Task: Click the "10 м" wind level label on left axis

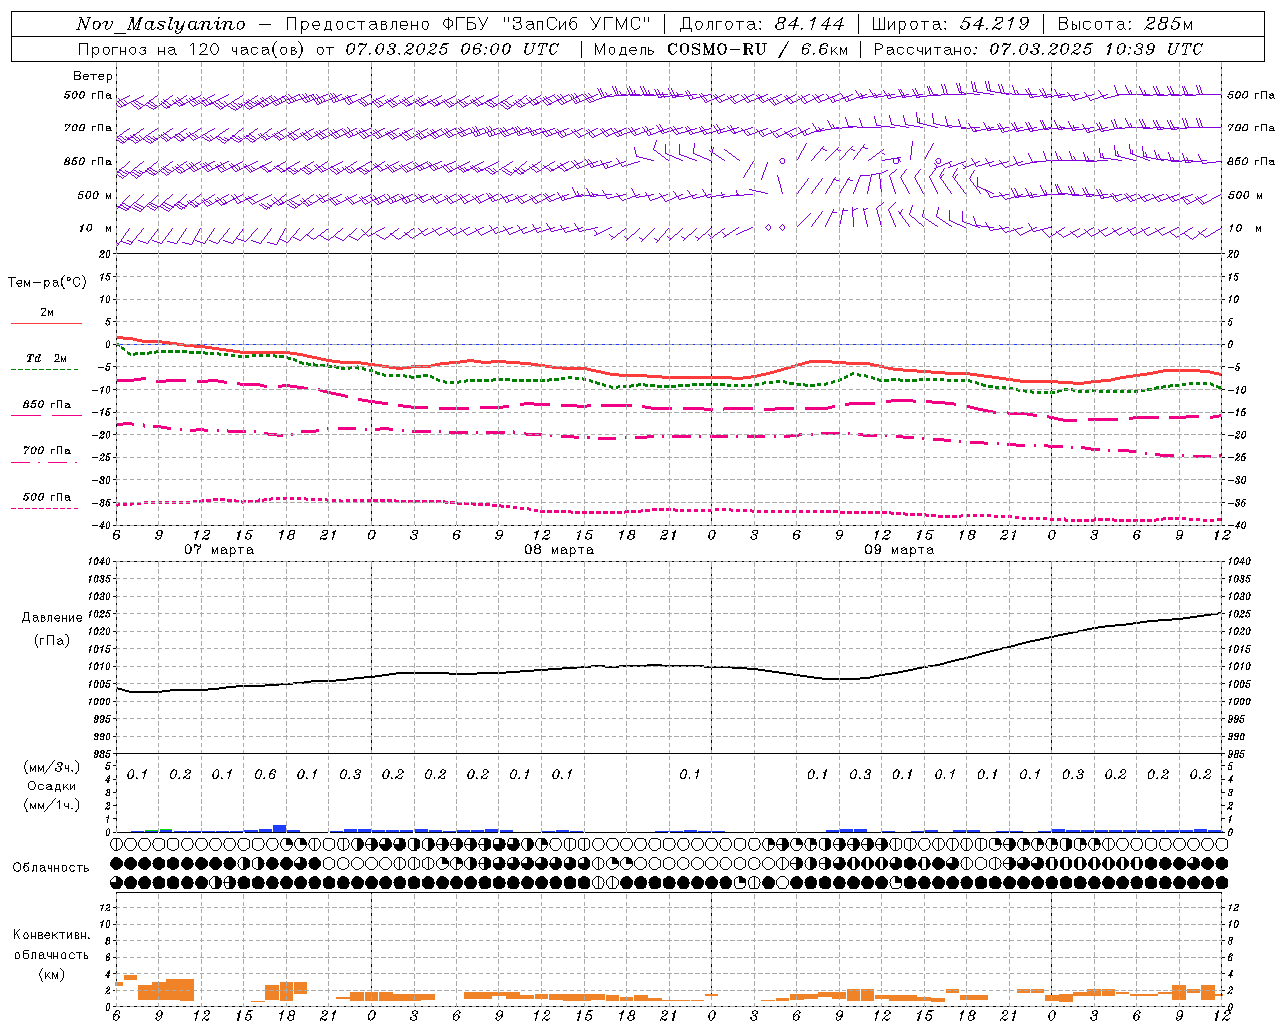Action: [95, 229]
